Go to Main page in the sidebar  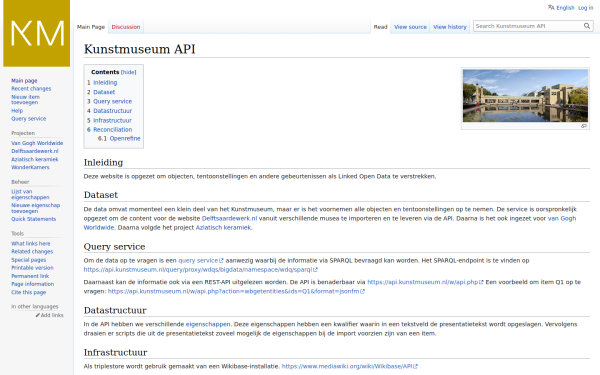pyautogui.click(x=24, y=81)
